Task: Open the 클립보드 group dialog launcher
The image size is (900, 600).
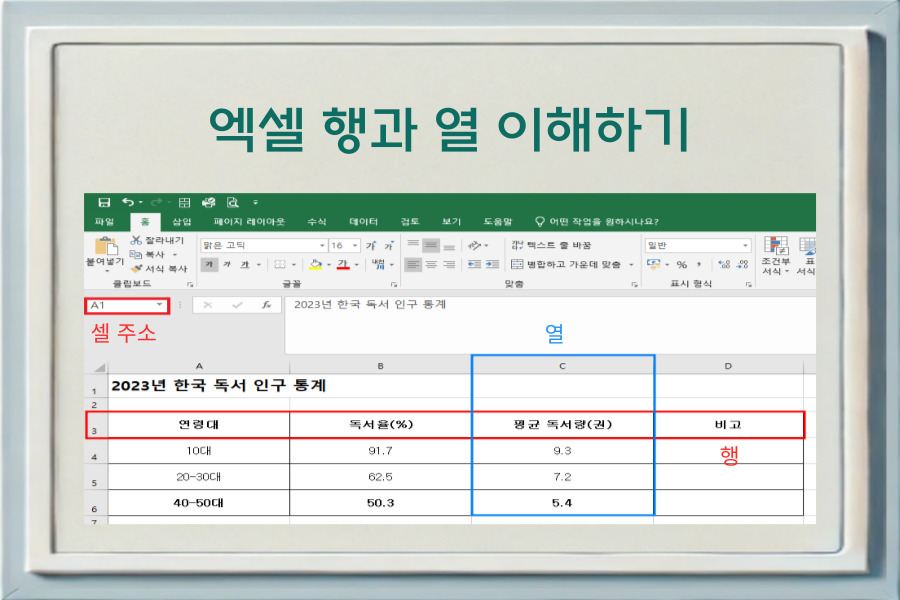Action: 190,284
